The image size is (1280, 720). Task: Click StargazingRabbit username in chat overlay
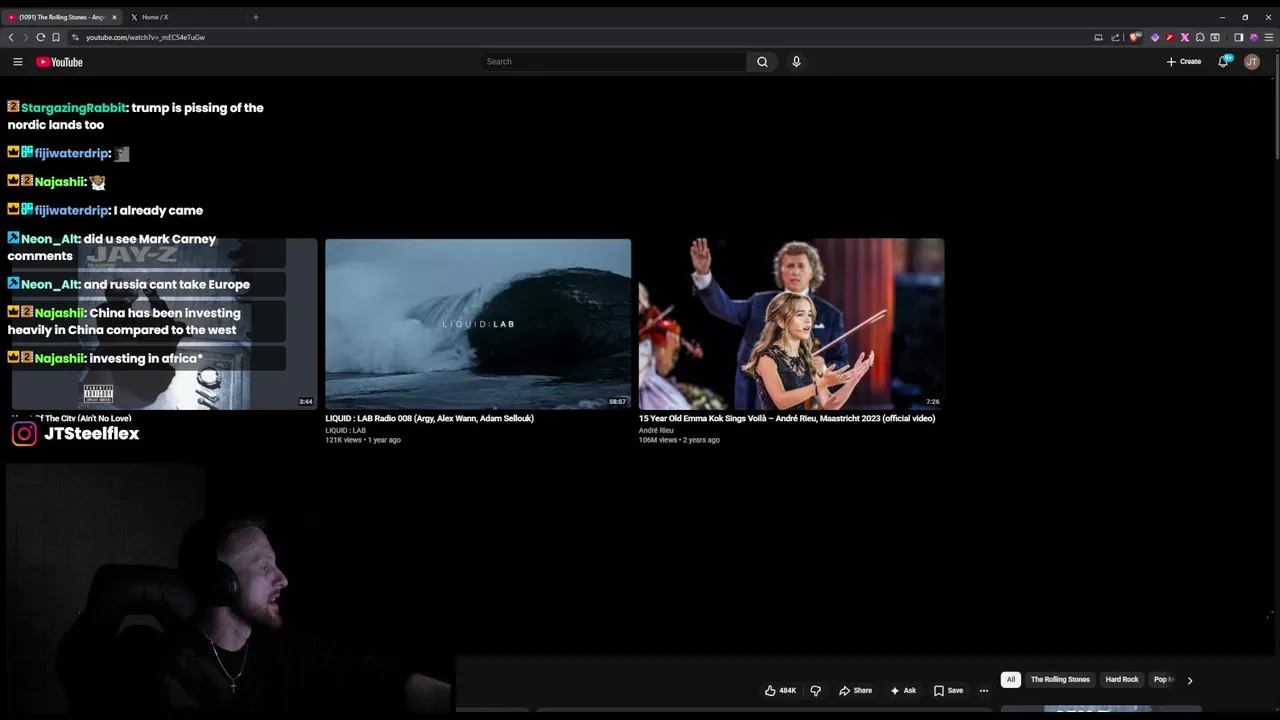point(74,108)
